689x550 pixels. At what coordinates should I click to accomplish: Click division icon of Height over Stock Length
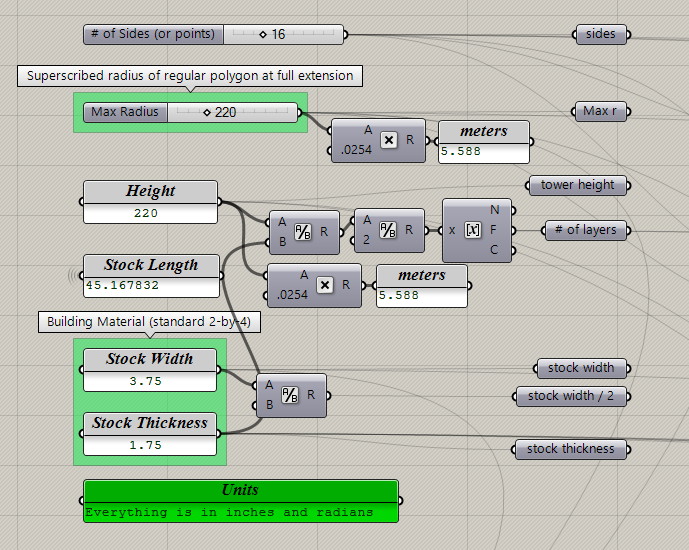[x=303, y=232]
